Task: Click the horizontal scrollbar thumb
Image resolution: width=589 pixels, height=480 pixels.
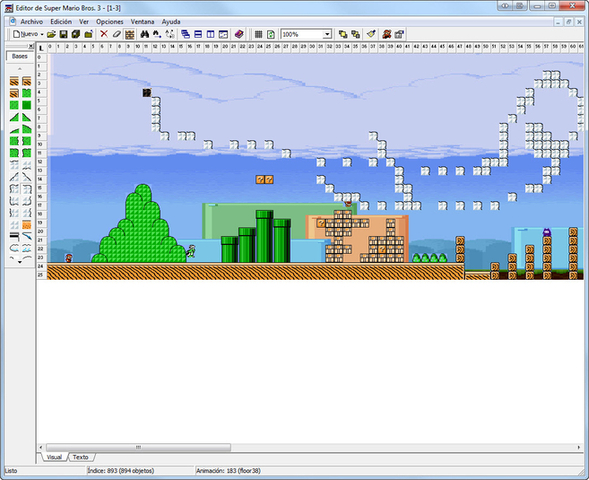Action: (x=138, y=447)
